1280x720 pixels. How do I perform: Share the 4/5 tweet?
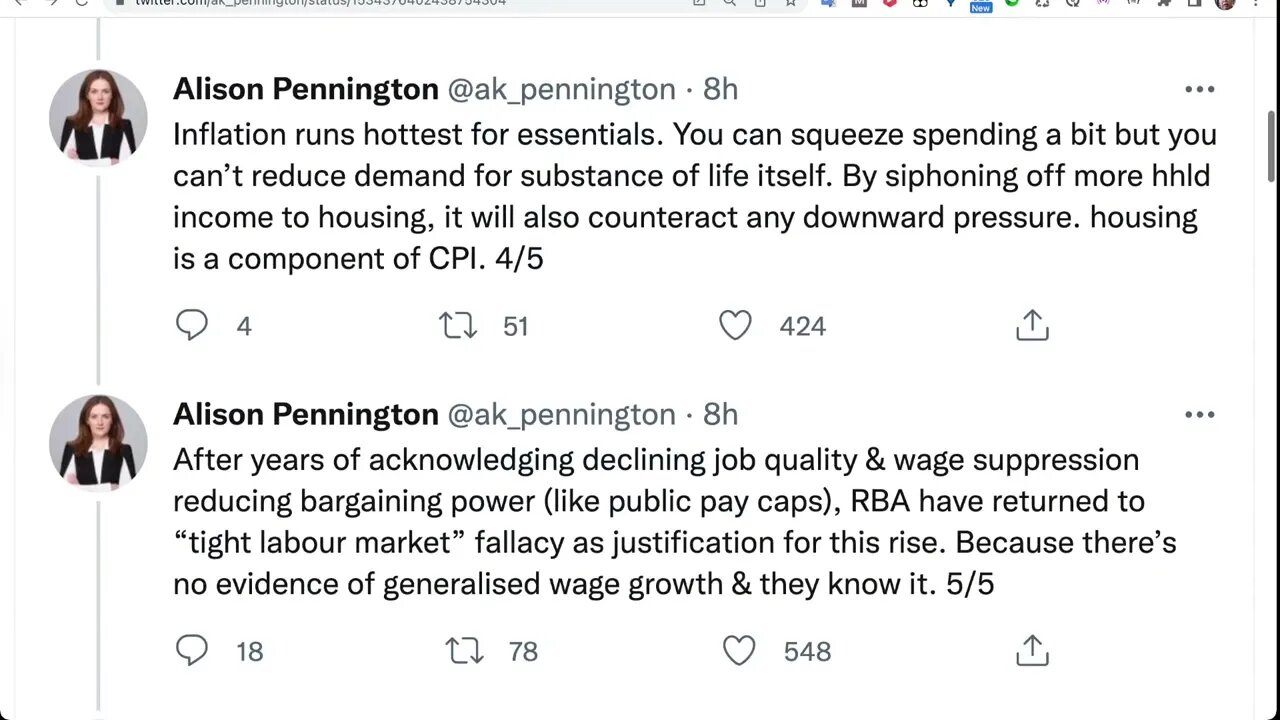[1032, 326]
